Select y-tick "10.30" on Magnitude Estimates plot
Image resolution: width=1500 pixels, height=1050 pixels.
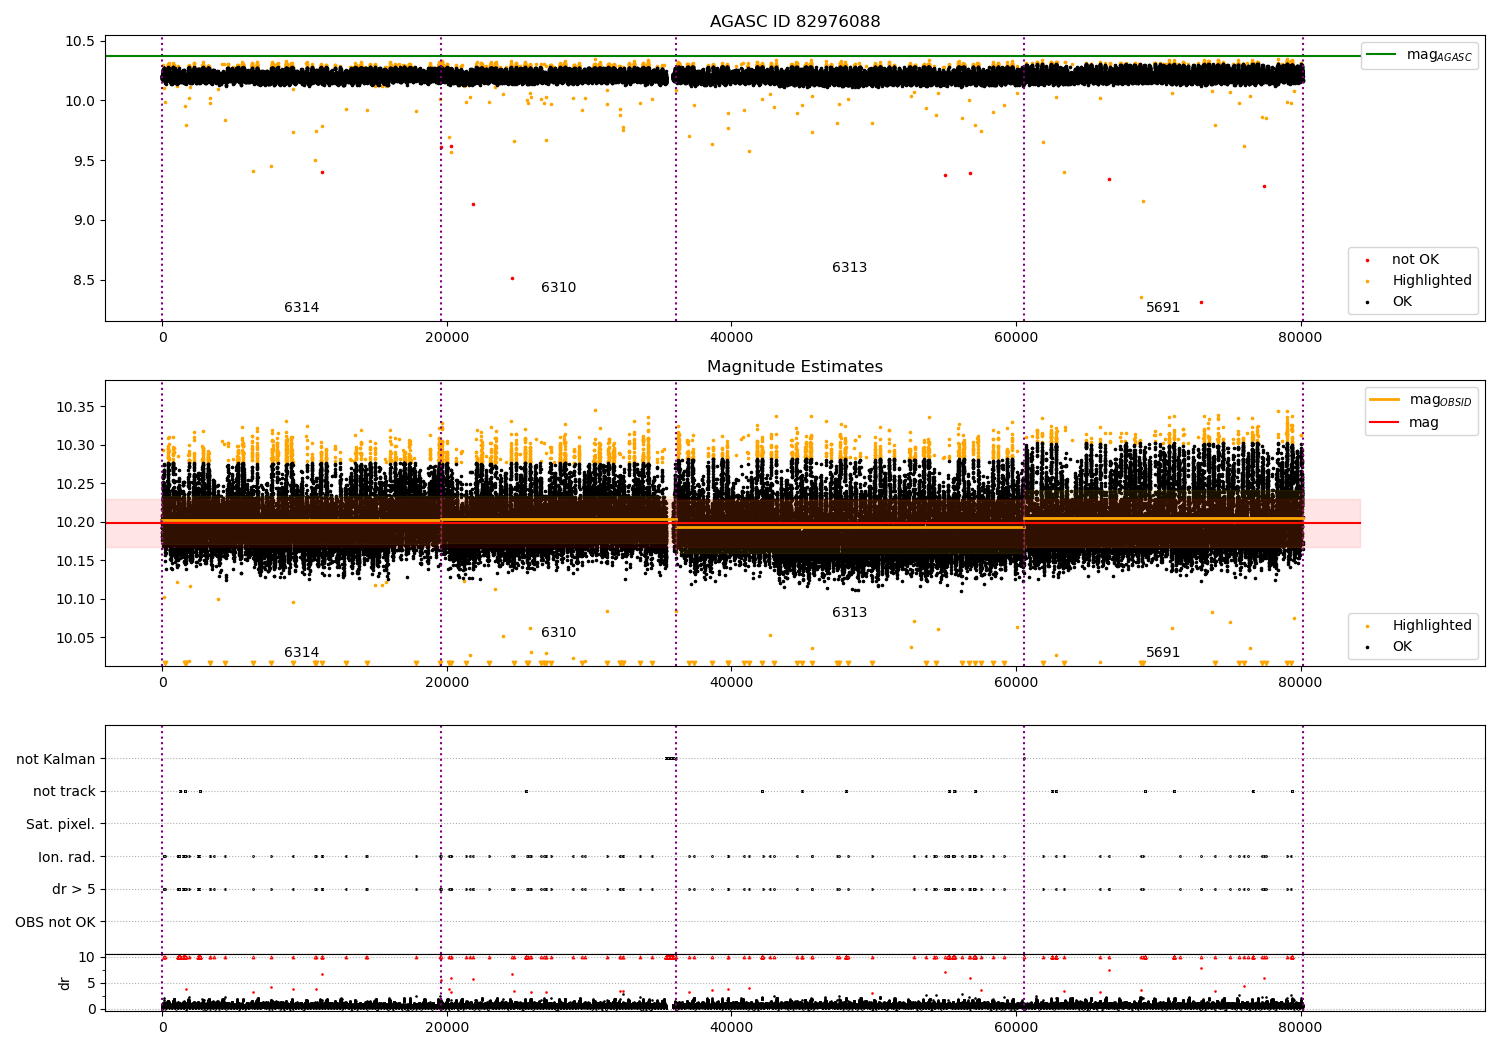pos(76,446)
